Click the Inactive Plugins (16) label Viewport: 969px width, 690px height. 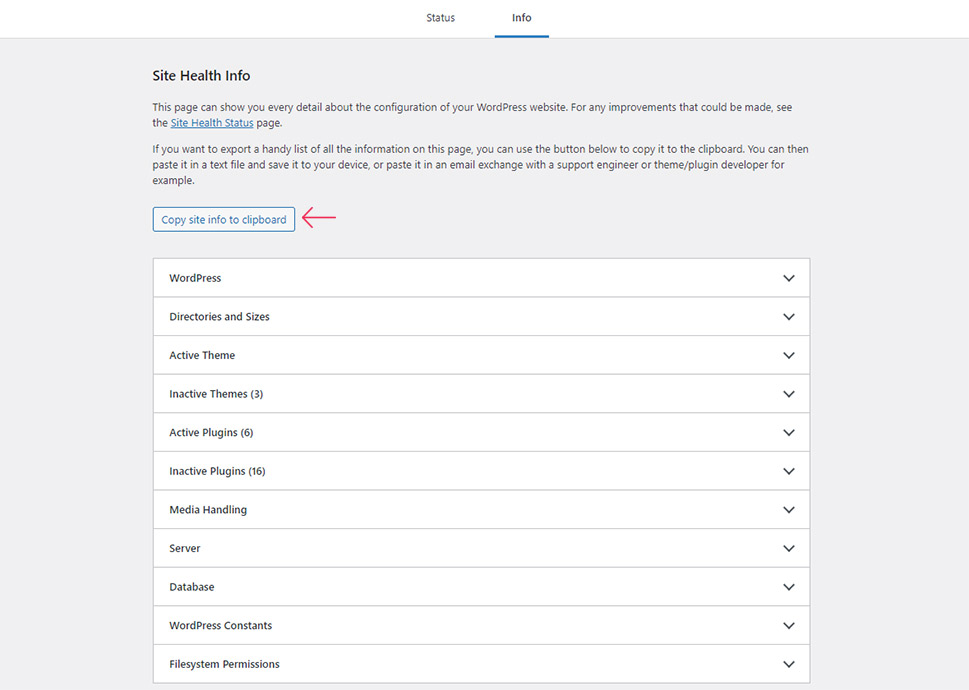(218, 471)
